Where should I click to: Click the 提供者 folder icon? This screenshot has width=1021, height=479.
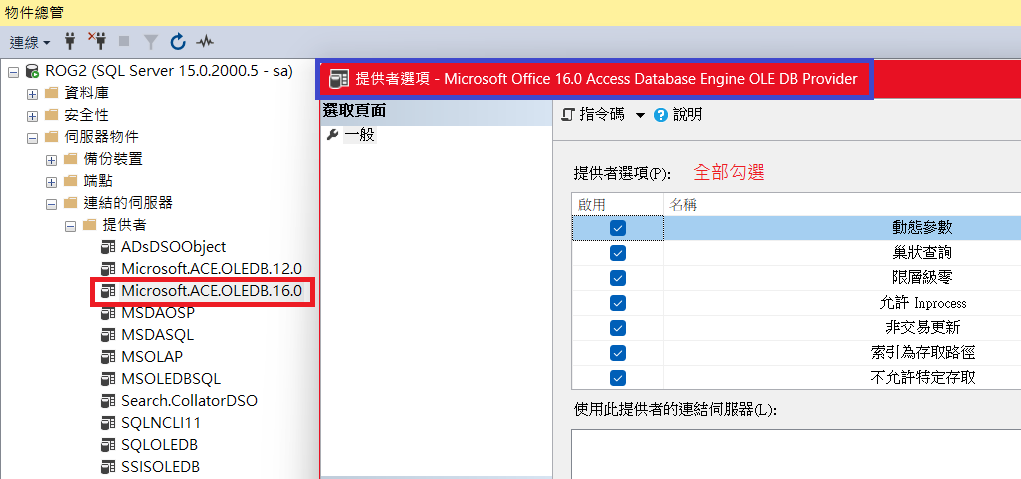(90, 225)
